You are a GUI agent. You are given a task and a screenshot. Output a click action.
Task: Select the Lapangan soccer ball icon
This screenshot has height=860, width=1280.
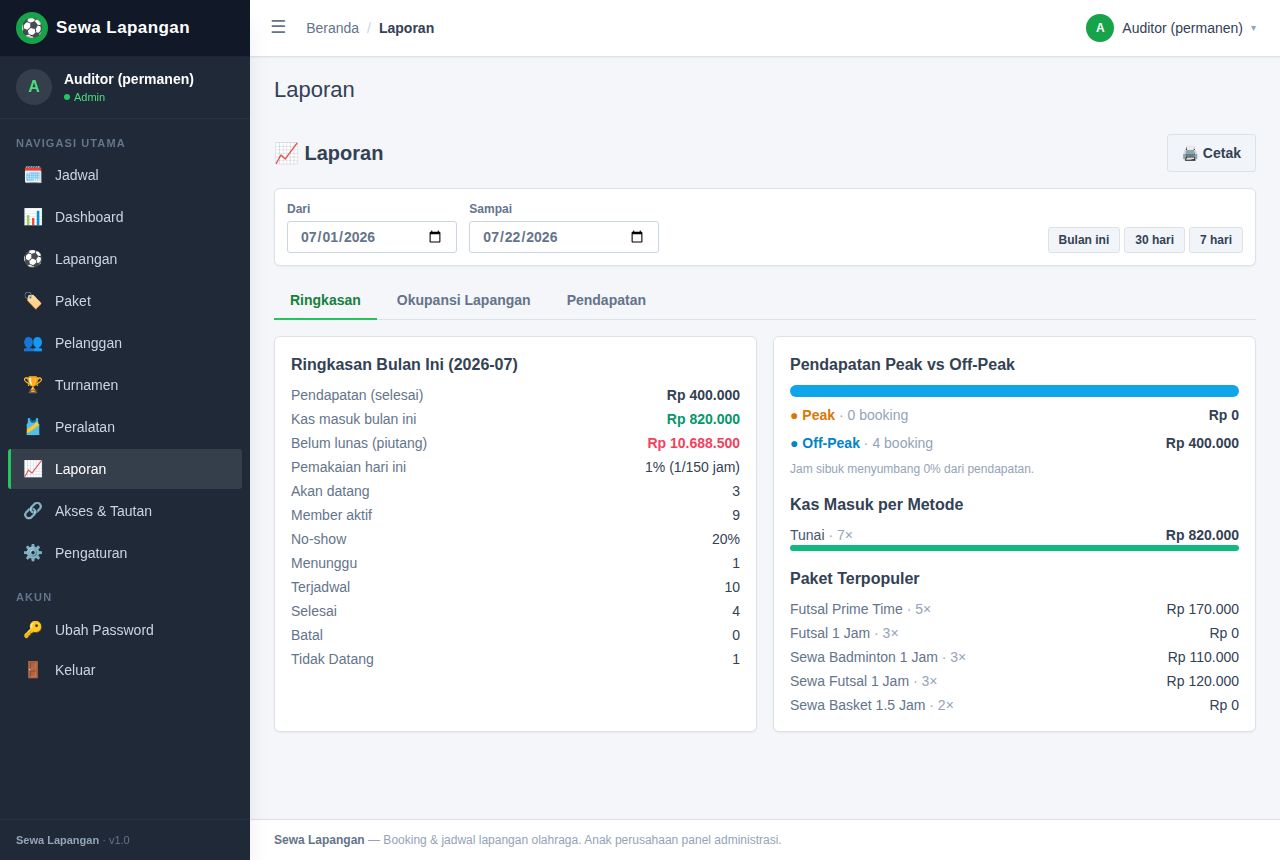(33, 259)
